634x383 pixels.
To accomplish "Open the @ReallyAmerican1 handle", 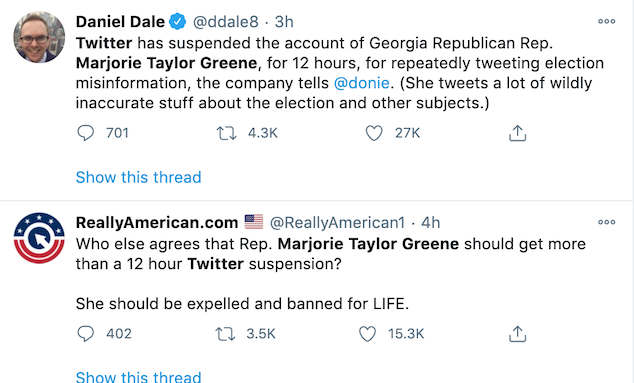I will coord(337,222).
